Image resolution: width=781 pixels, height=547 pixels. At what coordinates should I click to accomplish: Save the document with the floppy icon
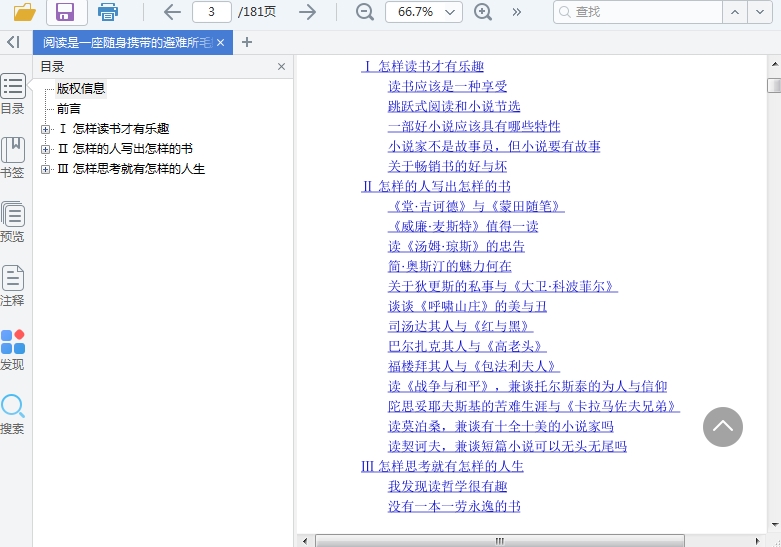(66, 11)
